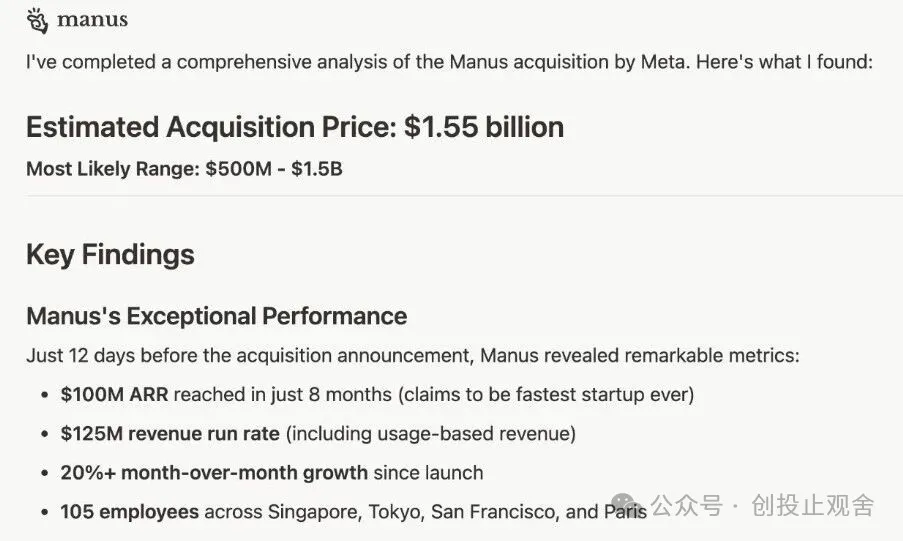The image size is (903, 541).
Task: Click the Manus hand logo icon
Action: coord(37,19)
